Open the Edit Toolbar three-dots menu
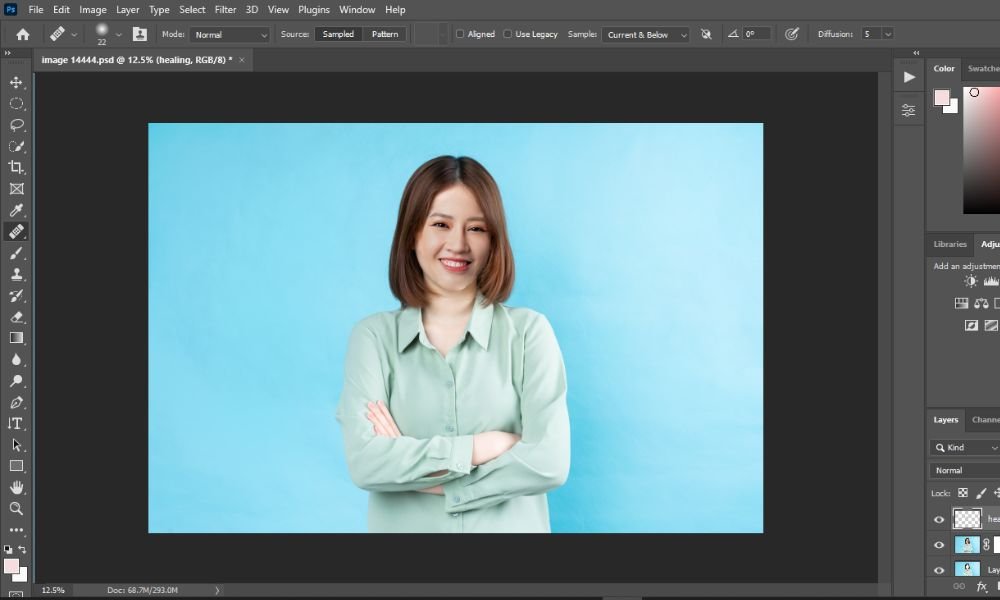 coord(16,530)
